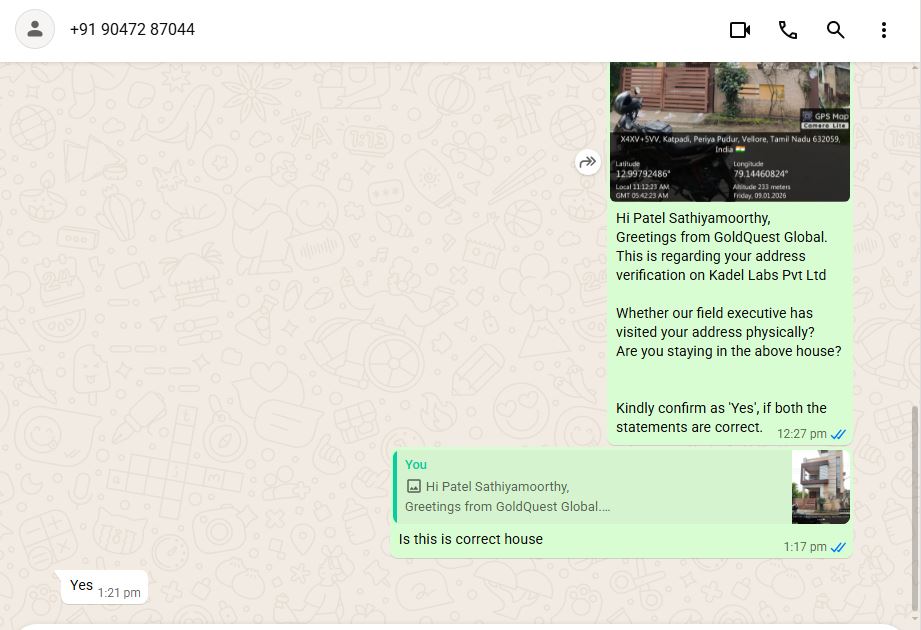Image resolution: width=921 pixels, height=630 pixels.
Task: Forward the GPS photo using forward icon
Action: pos(588,162)
